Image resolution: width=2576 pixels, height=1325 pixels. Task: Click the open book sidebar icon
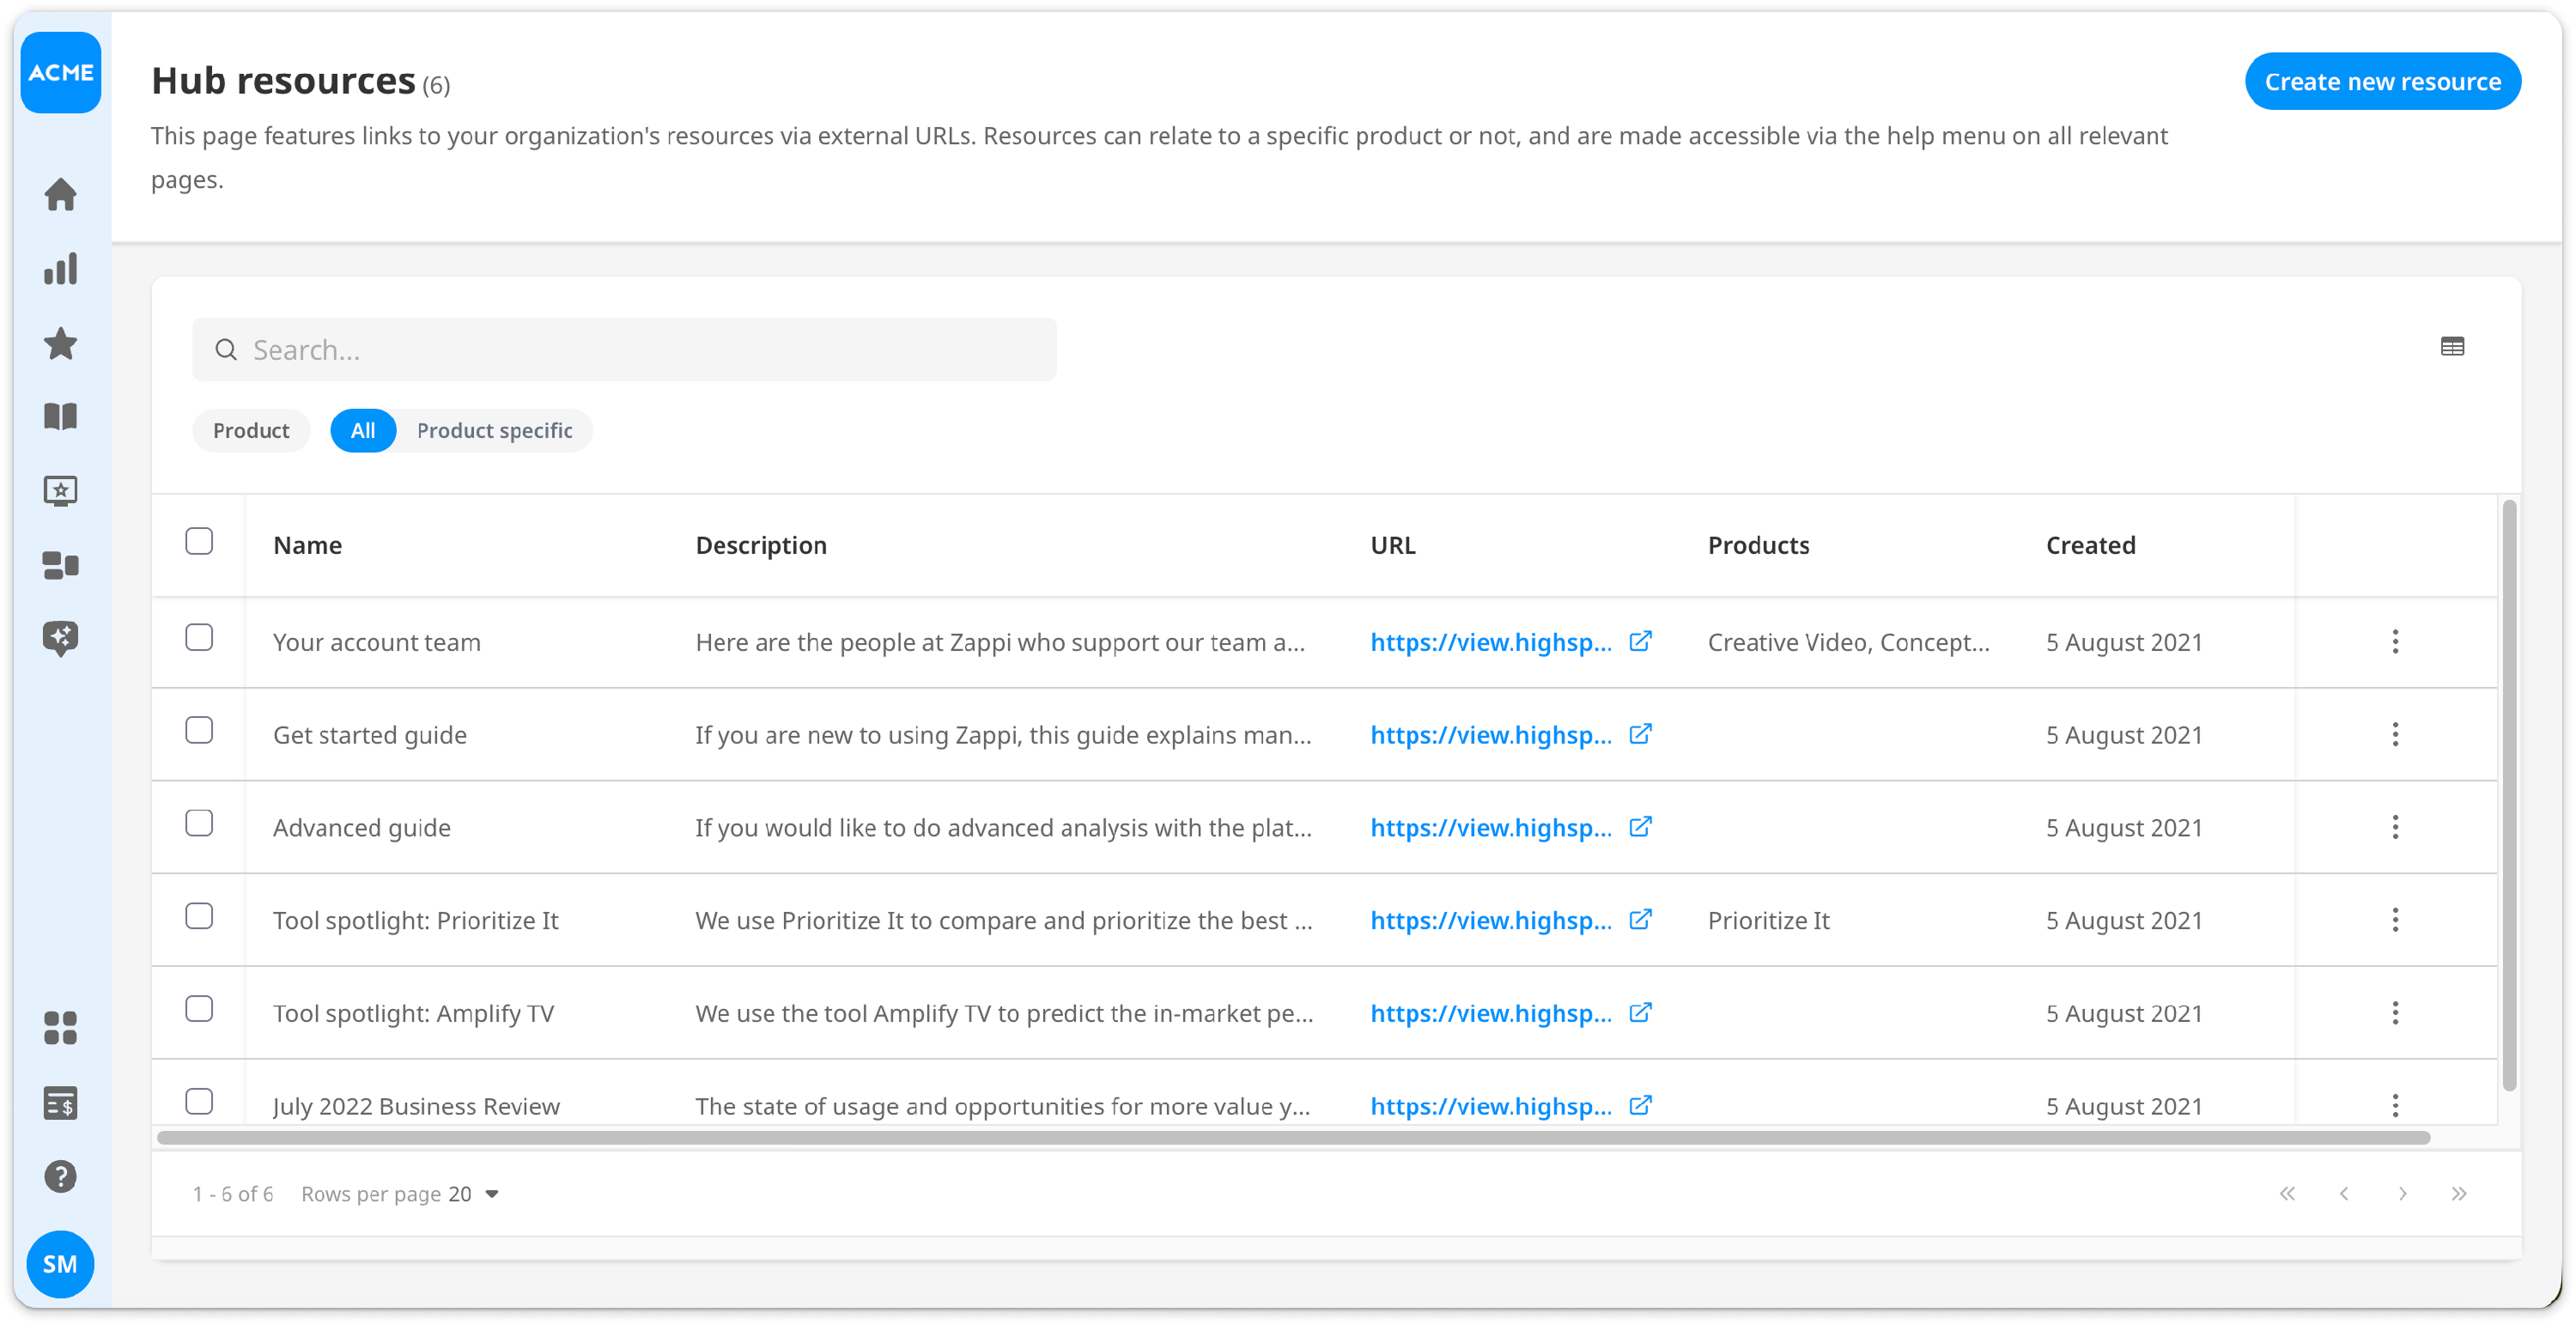(60, 417)
